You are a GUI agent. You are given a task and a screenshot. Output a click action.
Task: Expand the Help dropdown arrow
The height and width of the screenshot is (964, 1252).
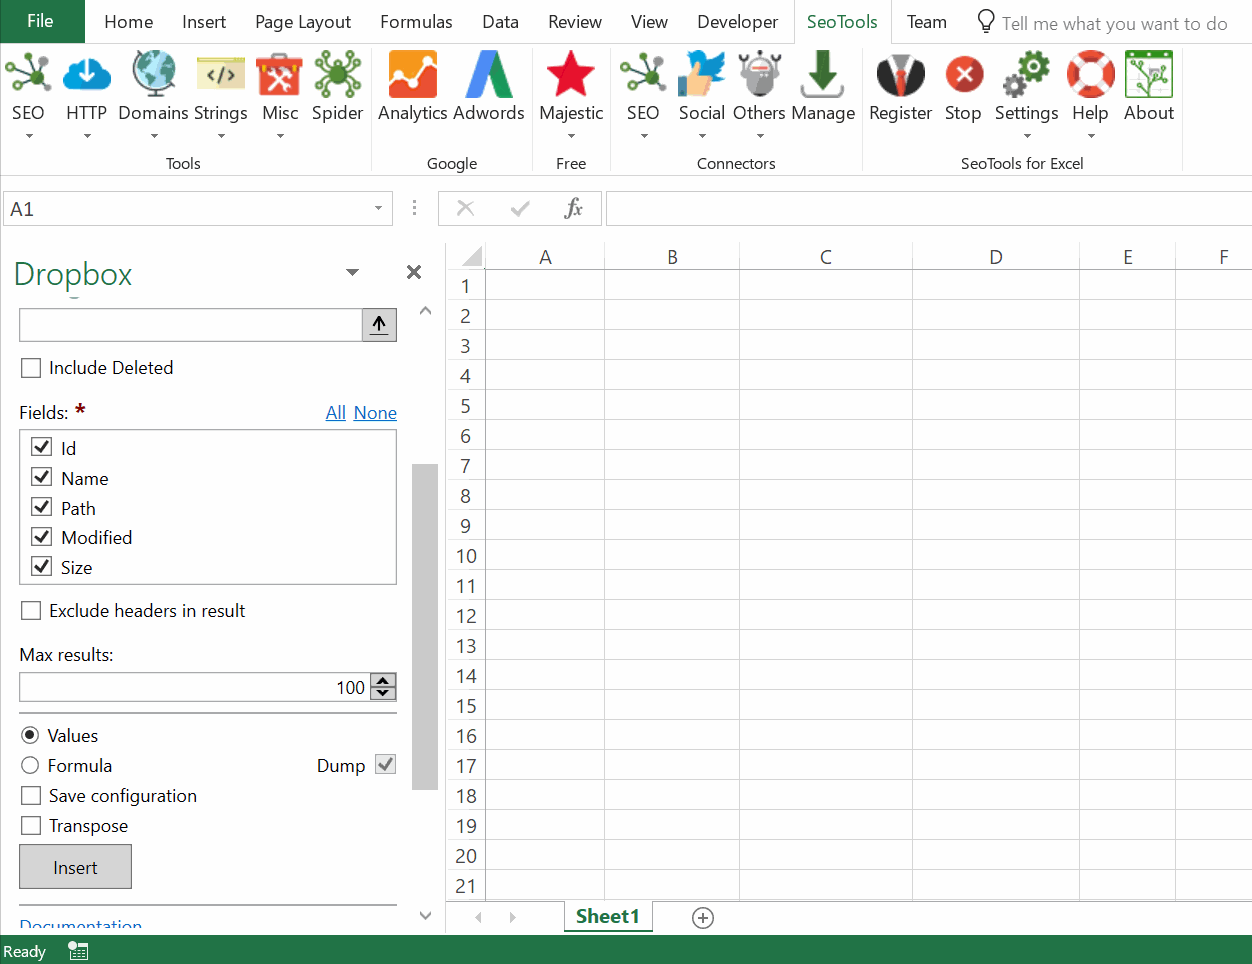(1091, 136)
